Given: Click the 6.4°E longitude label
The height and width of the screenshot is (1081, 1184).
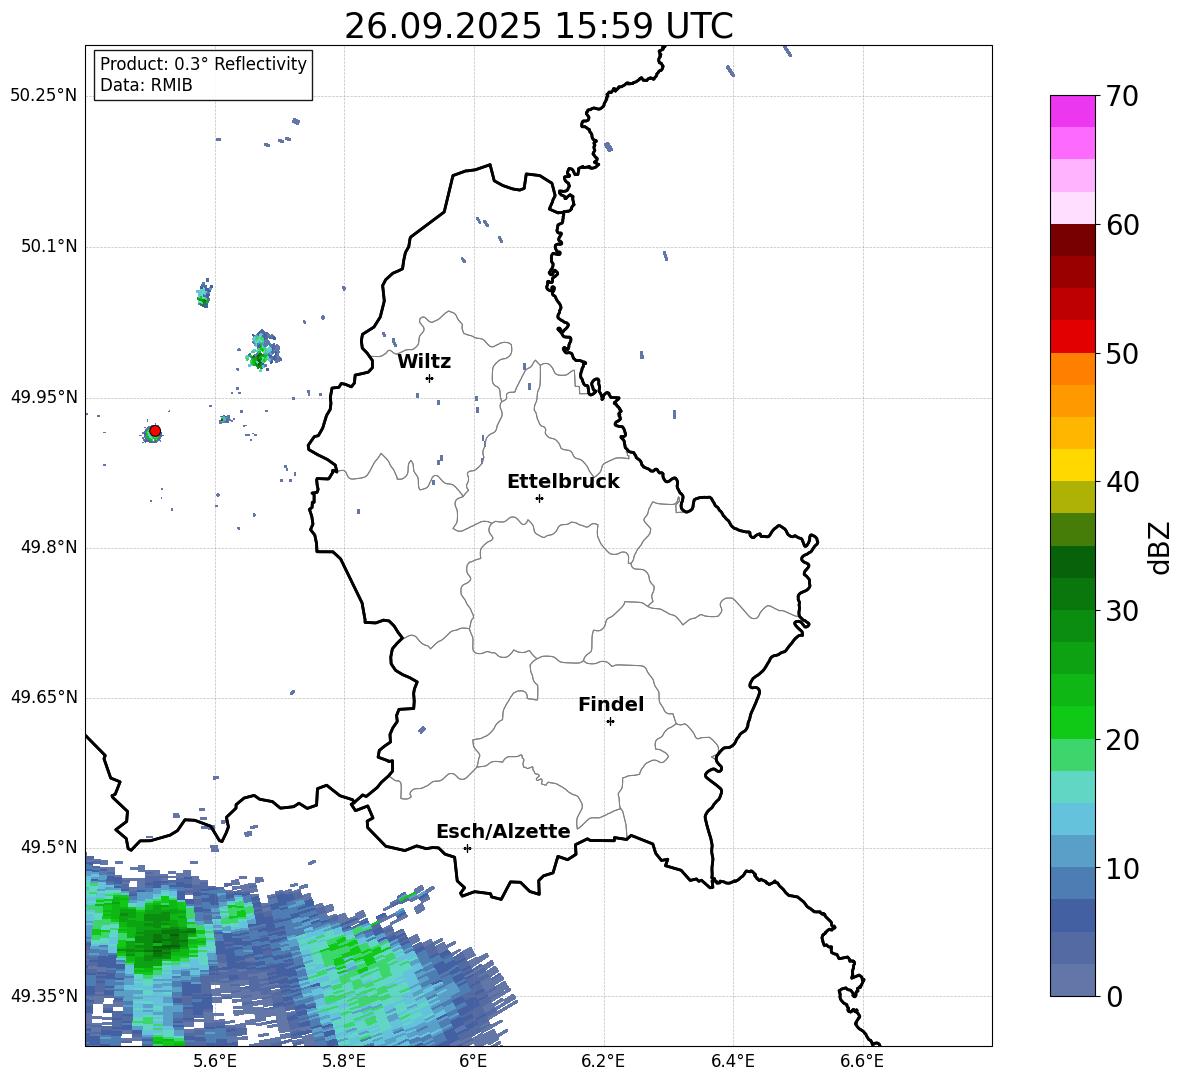Looking at the screenshot, I should [x=732, y=1062].
